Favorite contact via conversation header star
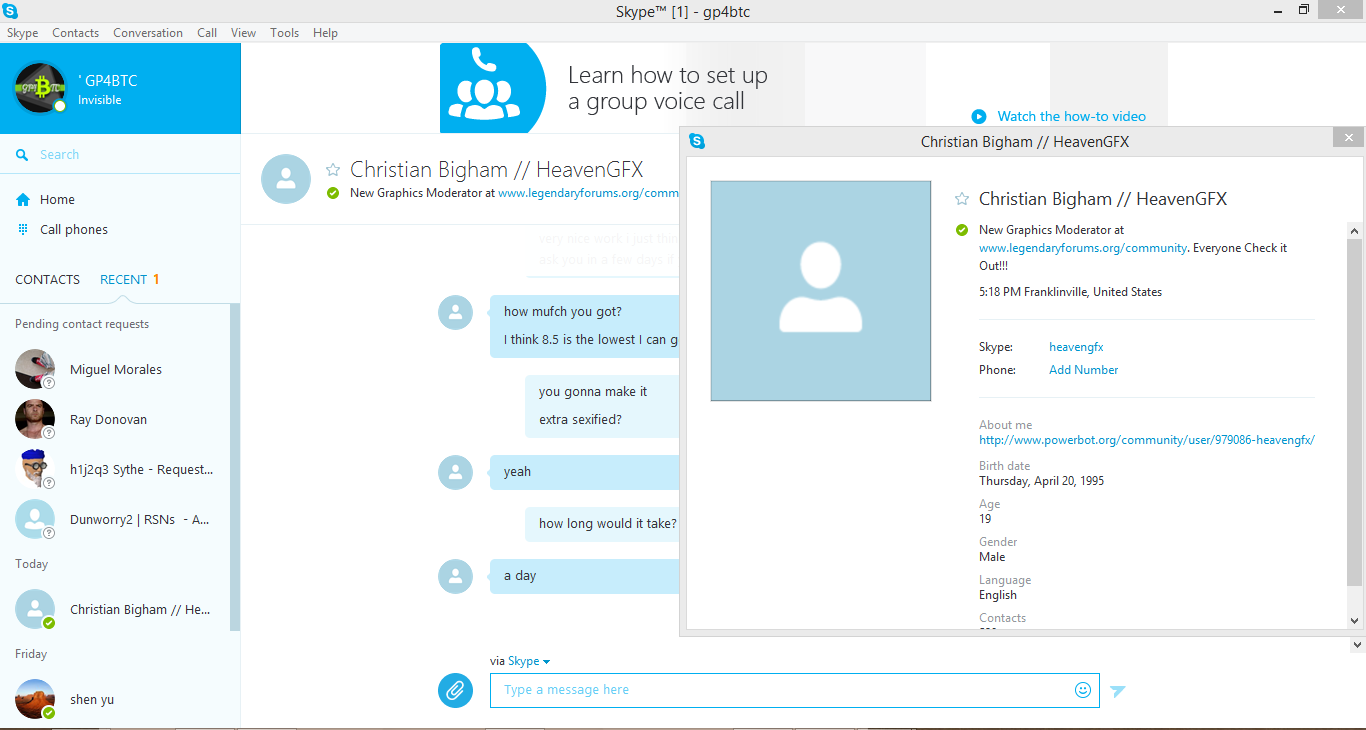 (x=333, y=170)
